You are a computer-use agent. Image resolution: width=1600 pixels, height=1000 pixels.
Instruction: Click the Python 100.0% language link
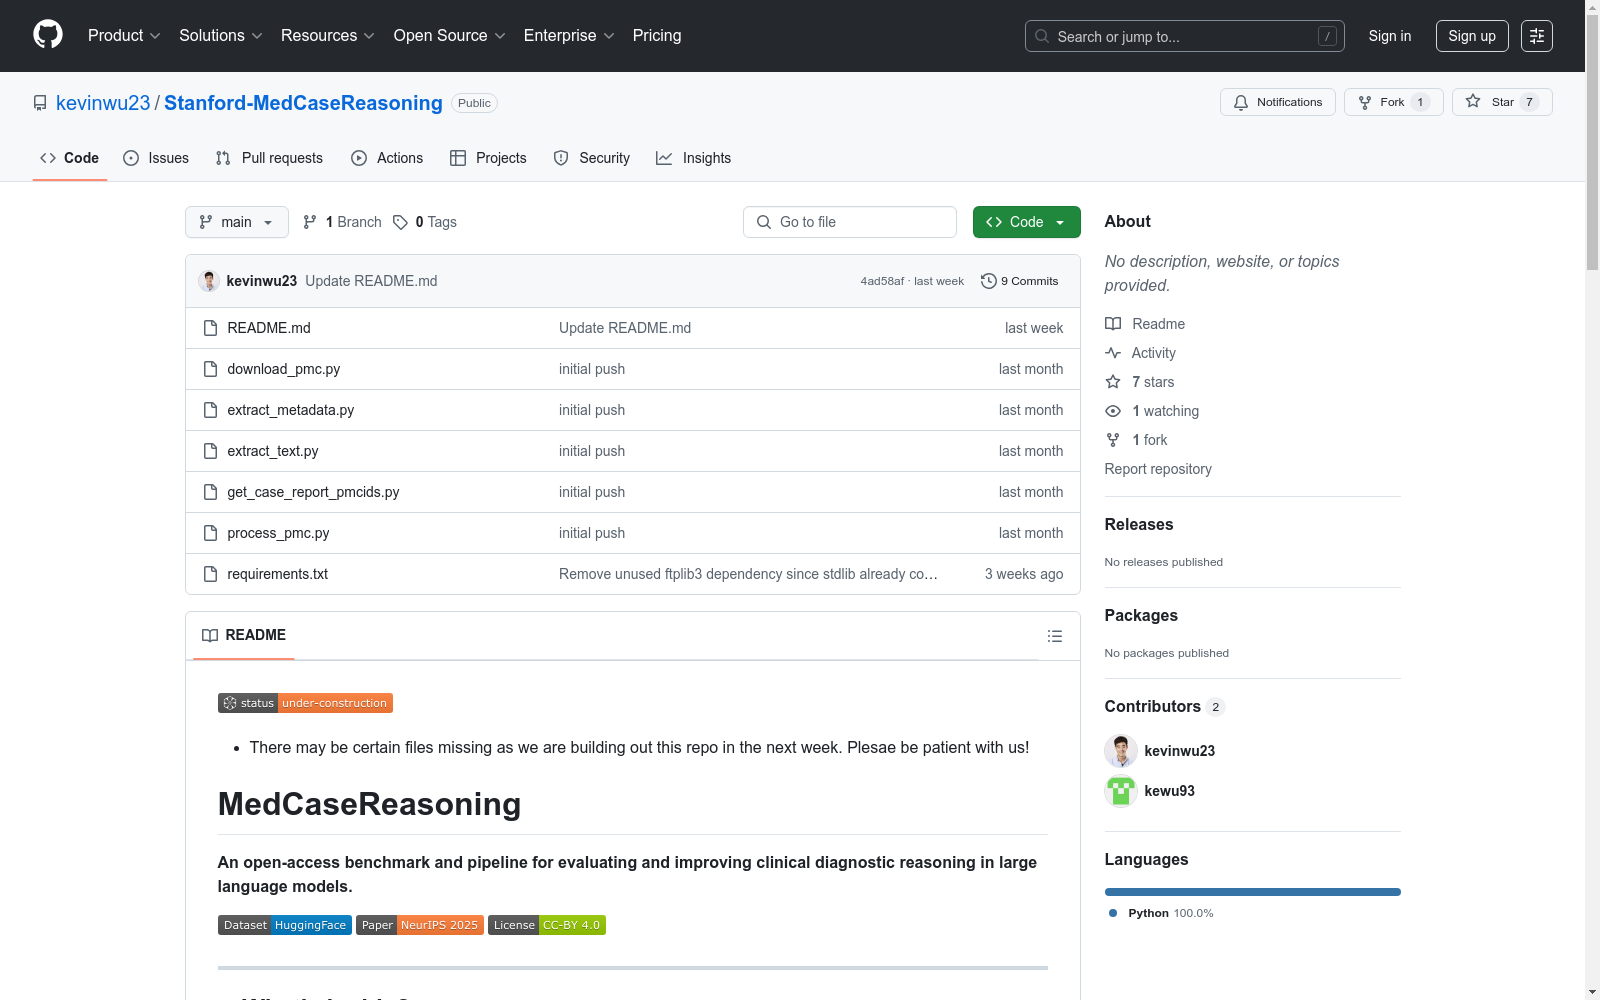click(1161, 913)
